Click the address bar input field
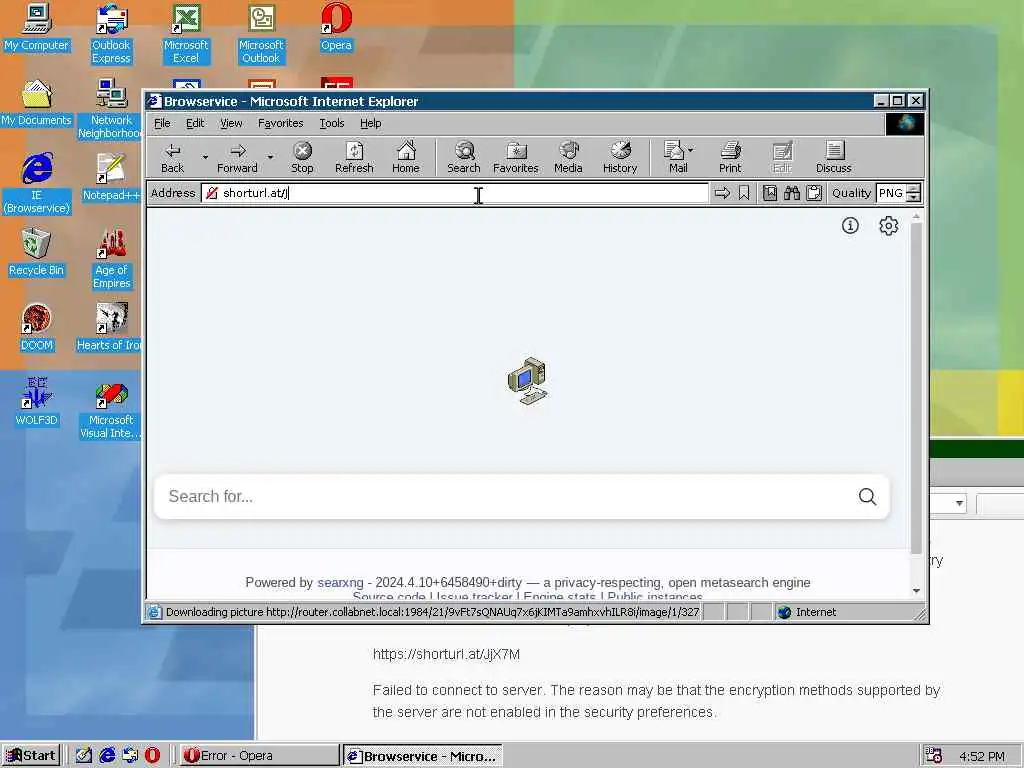 (x=455, y=193)
